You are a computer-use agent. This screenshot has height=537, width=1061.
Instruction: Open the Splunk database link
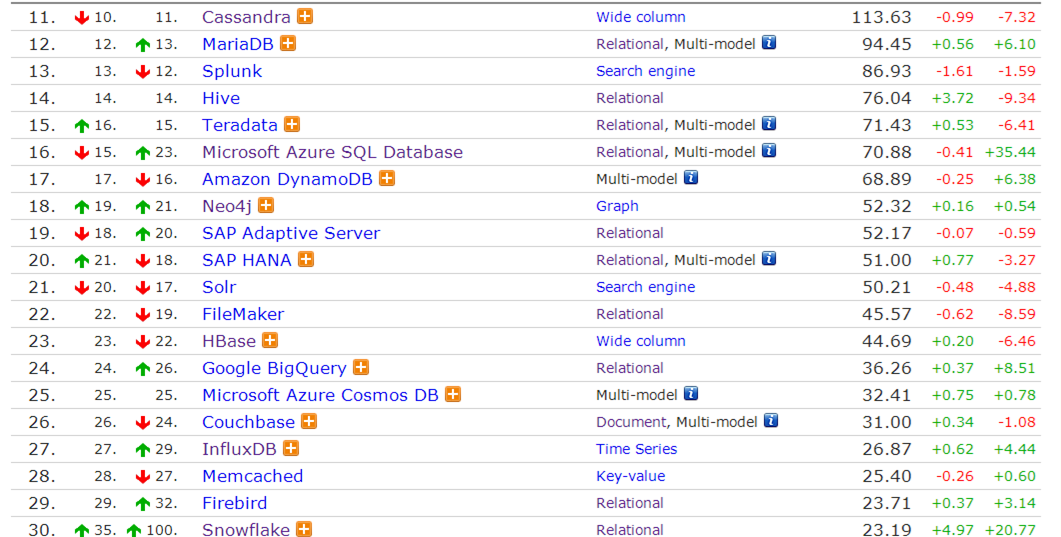[x=232, y=71]
